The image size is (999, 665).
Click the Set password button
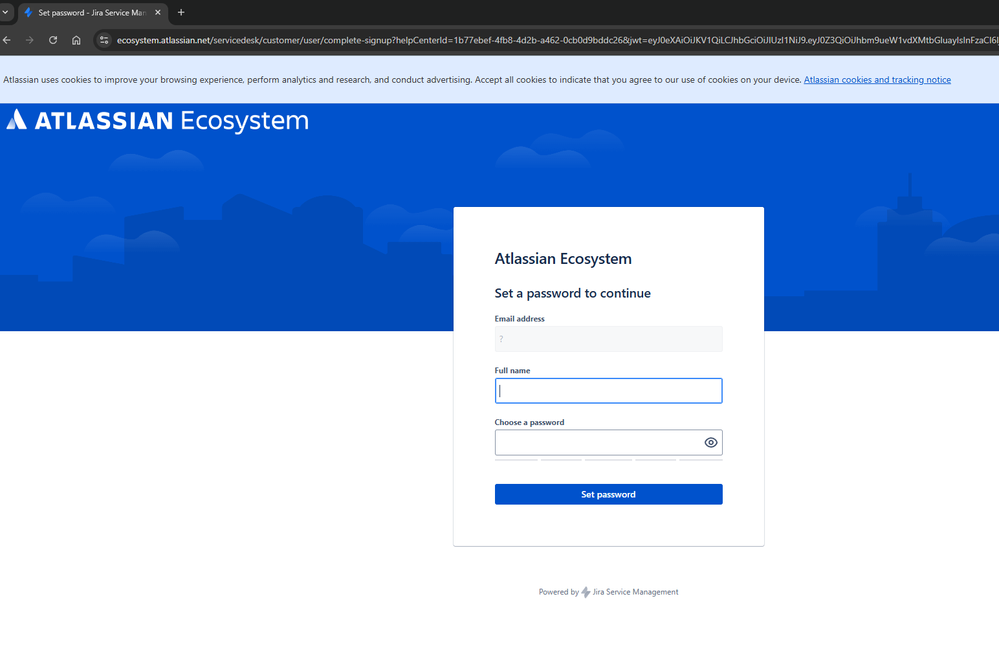click(x=608, y=494)
